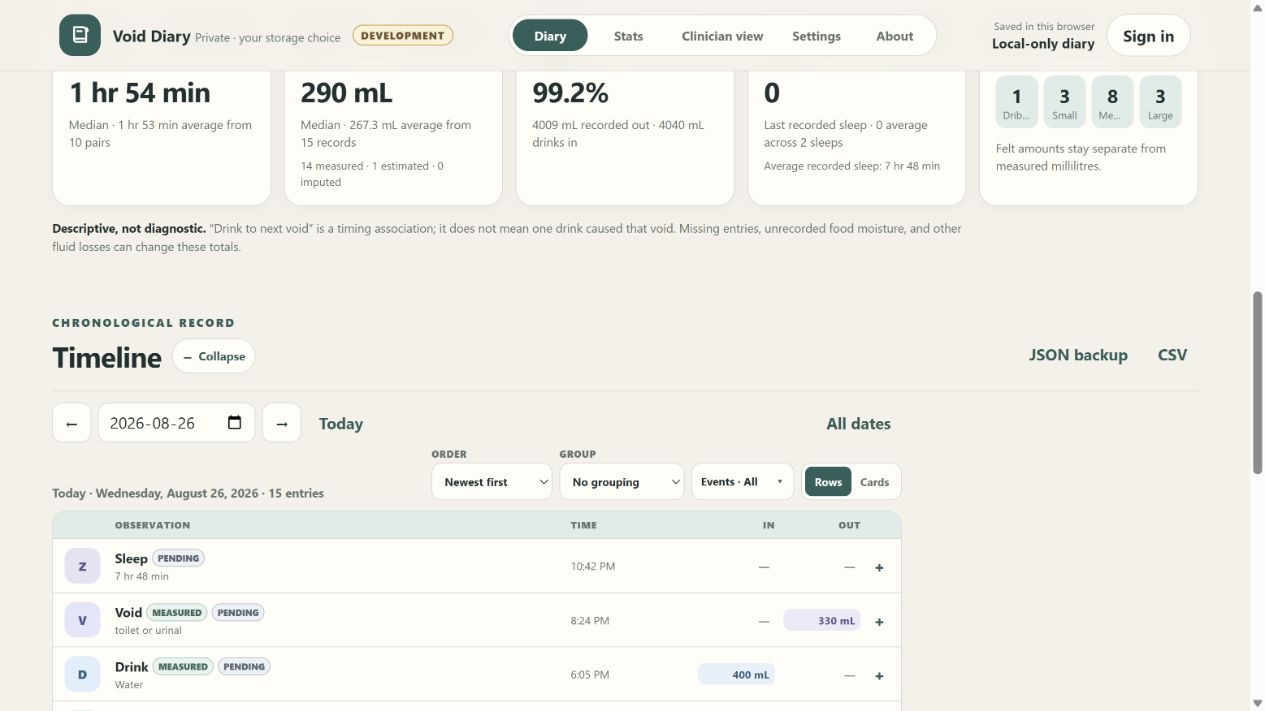The height and width of the screenshot is (711, 1265).
Task: Click the PENDING badge on Drink row
Action: click(x=244, y=666)
